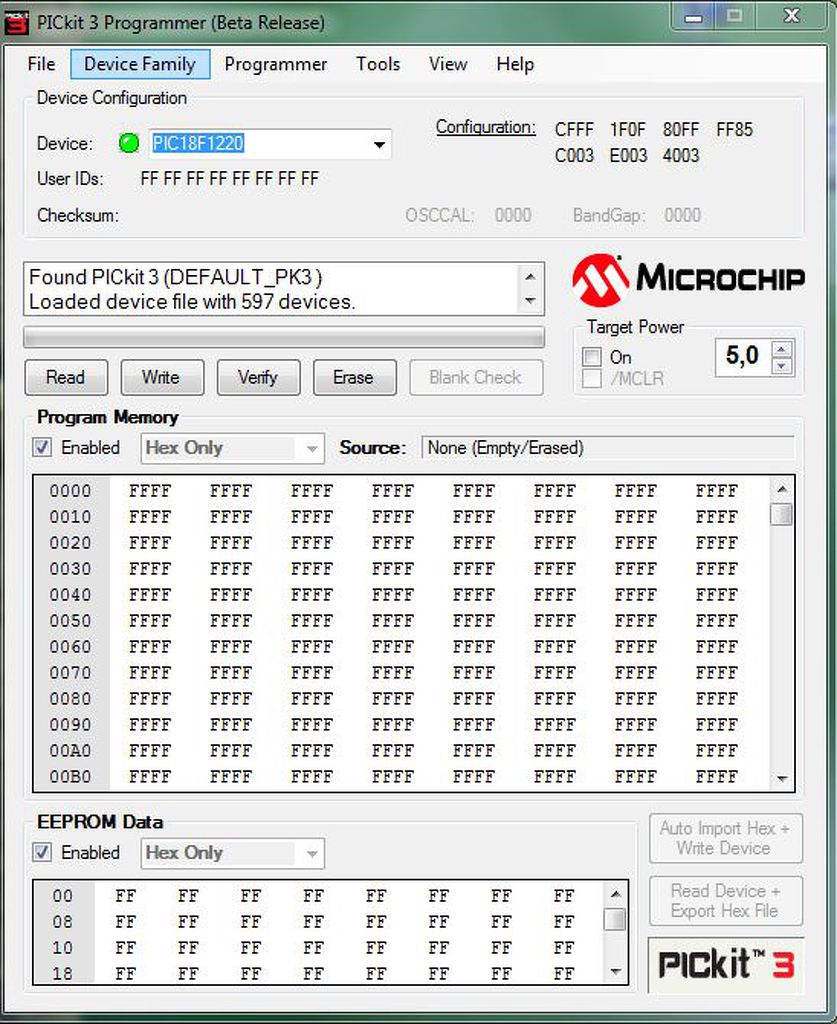The width and height of the screenshot is (837, 1024).
Task: Click configuration word C003
Action: 575,155
